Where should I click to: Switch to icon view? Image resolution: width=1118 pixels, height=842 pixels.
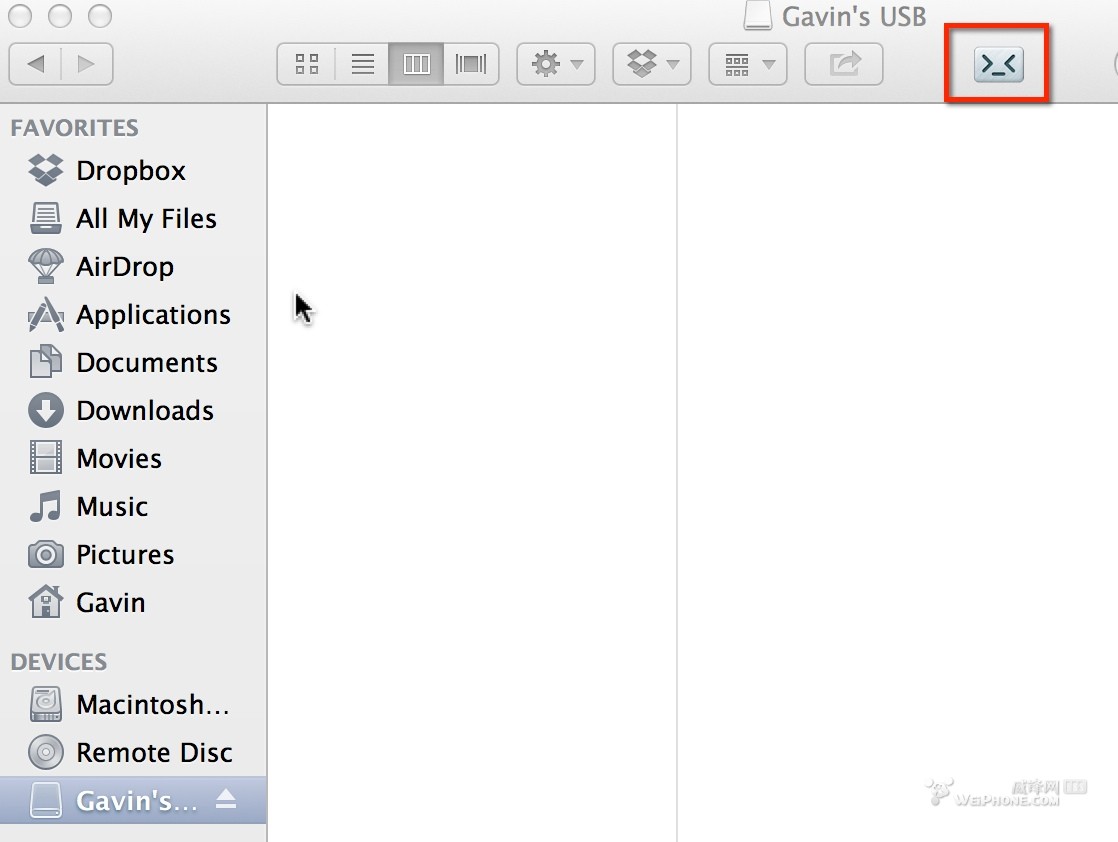tap(306, 64)
